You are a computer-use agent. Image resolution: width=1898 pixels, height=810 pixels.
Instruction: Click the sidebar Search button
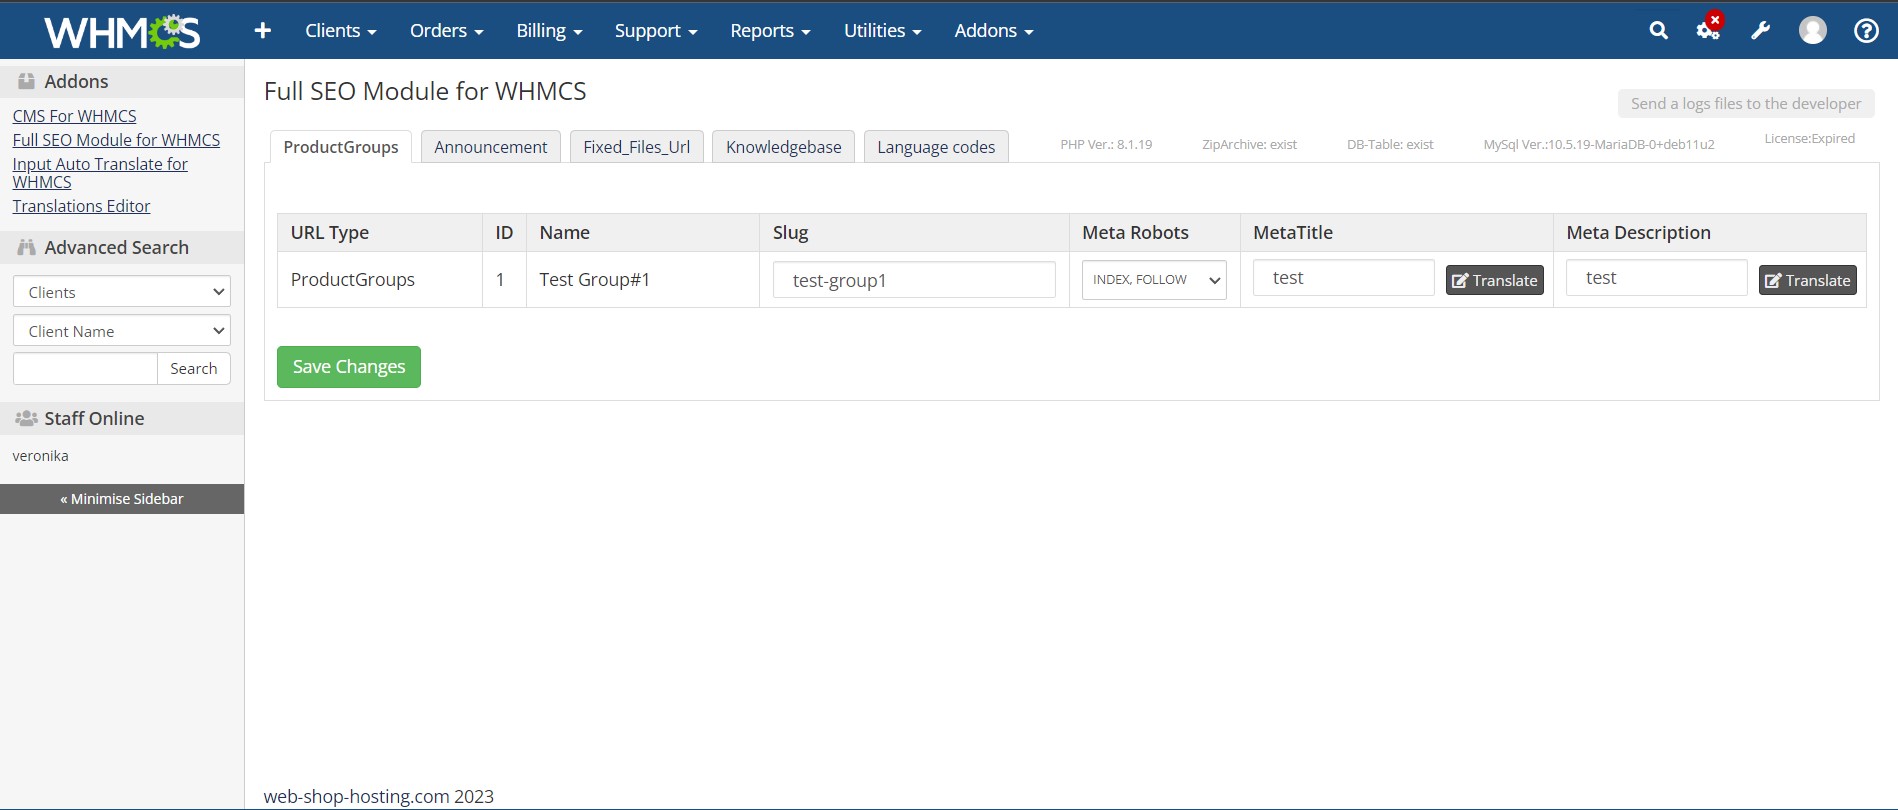194,368
